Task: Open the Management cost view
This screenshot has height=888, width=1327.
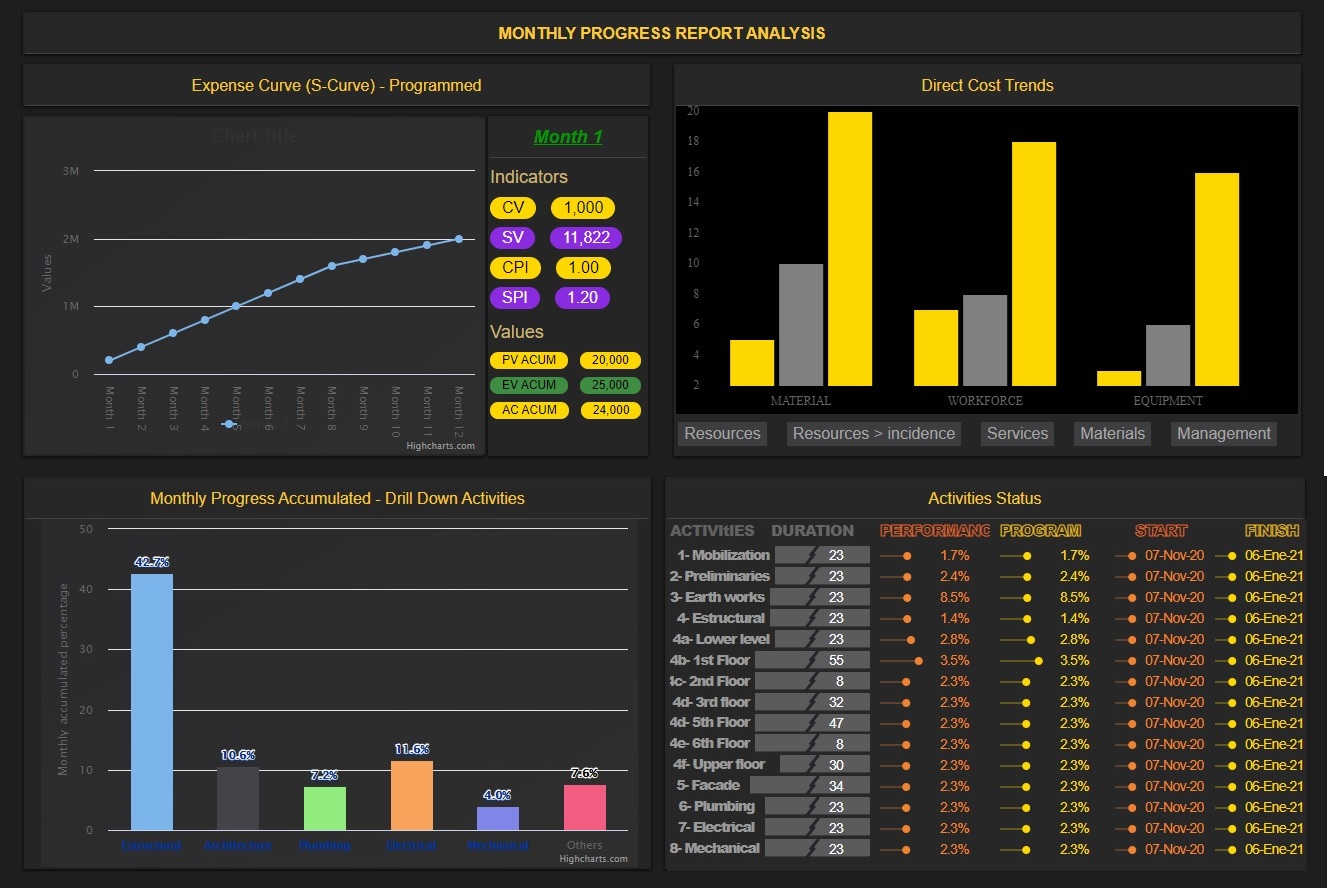Action: 1223,433
